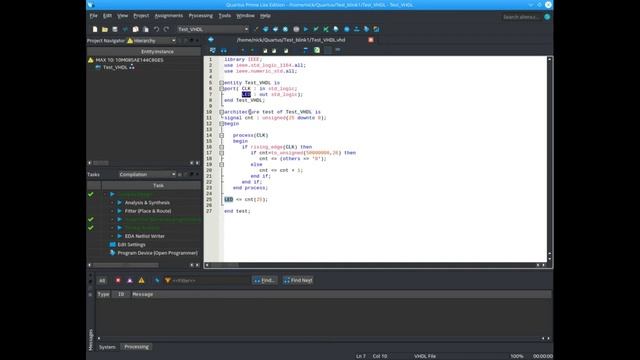Switch to the Processing messages tab
The image size is (640, 360).
point(136,347)
